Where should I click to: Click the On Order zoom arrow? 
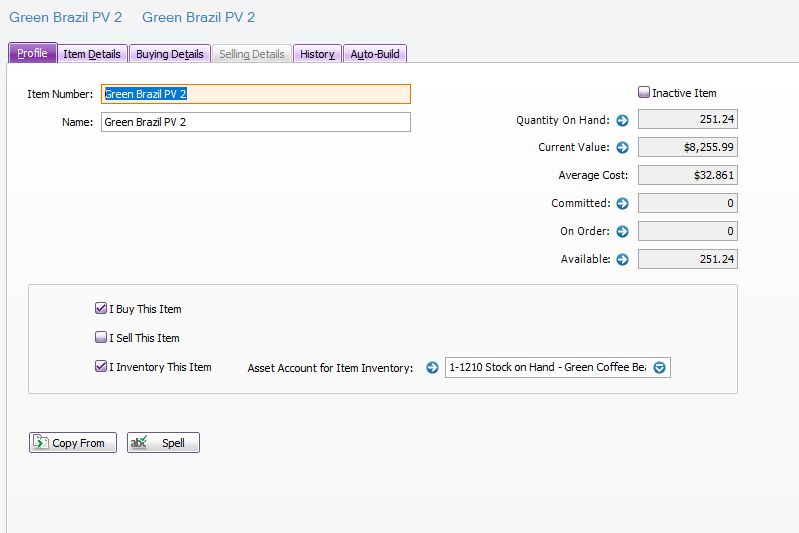pos(621,232)
